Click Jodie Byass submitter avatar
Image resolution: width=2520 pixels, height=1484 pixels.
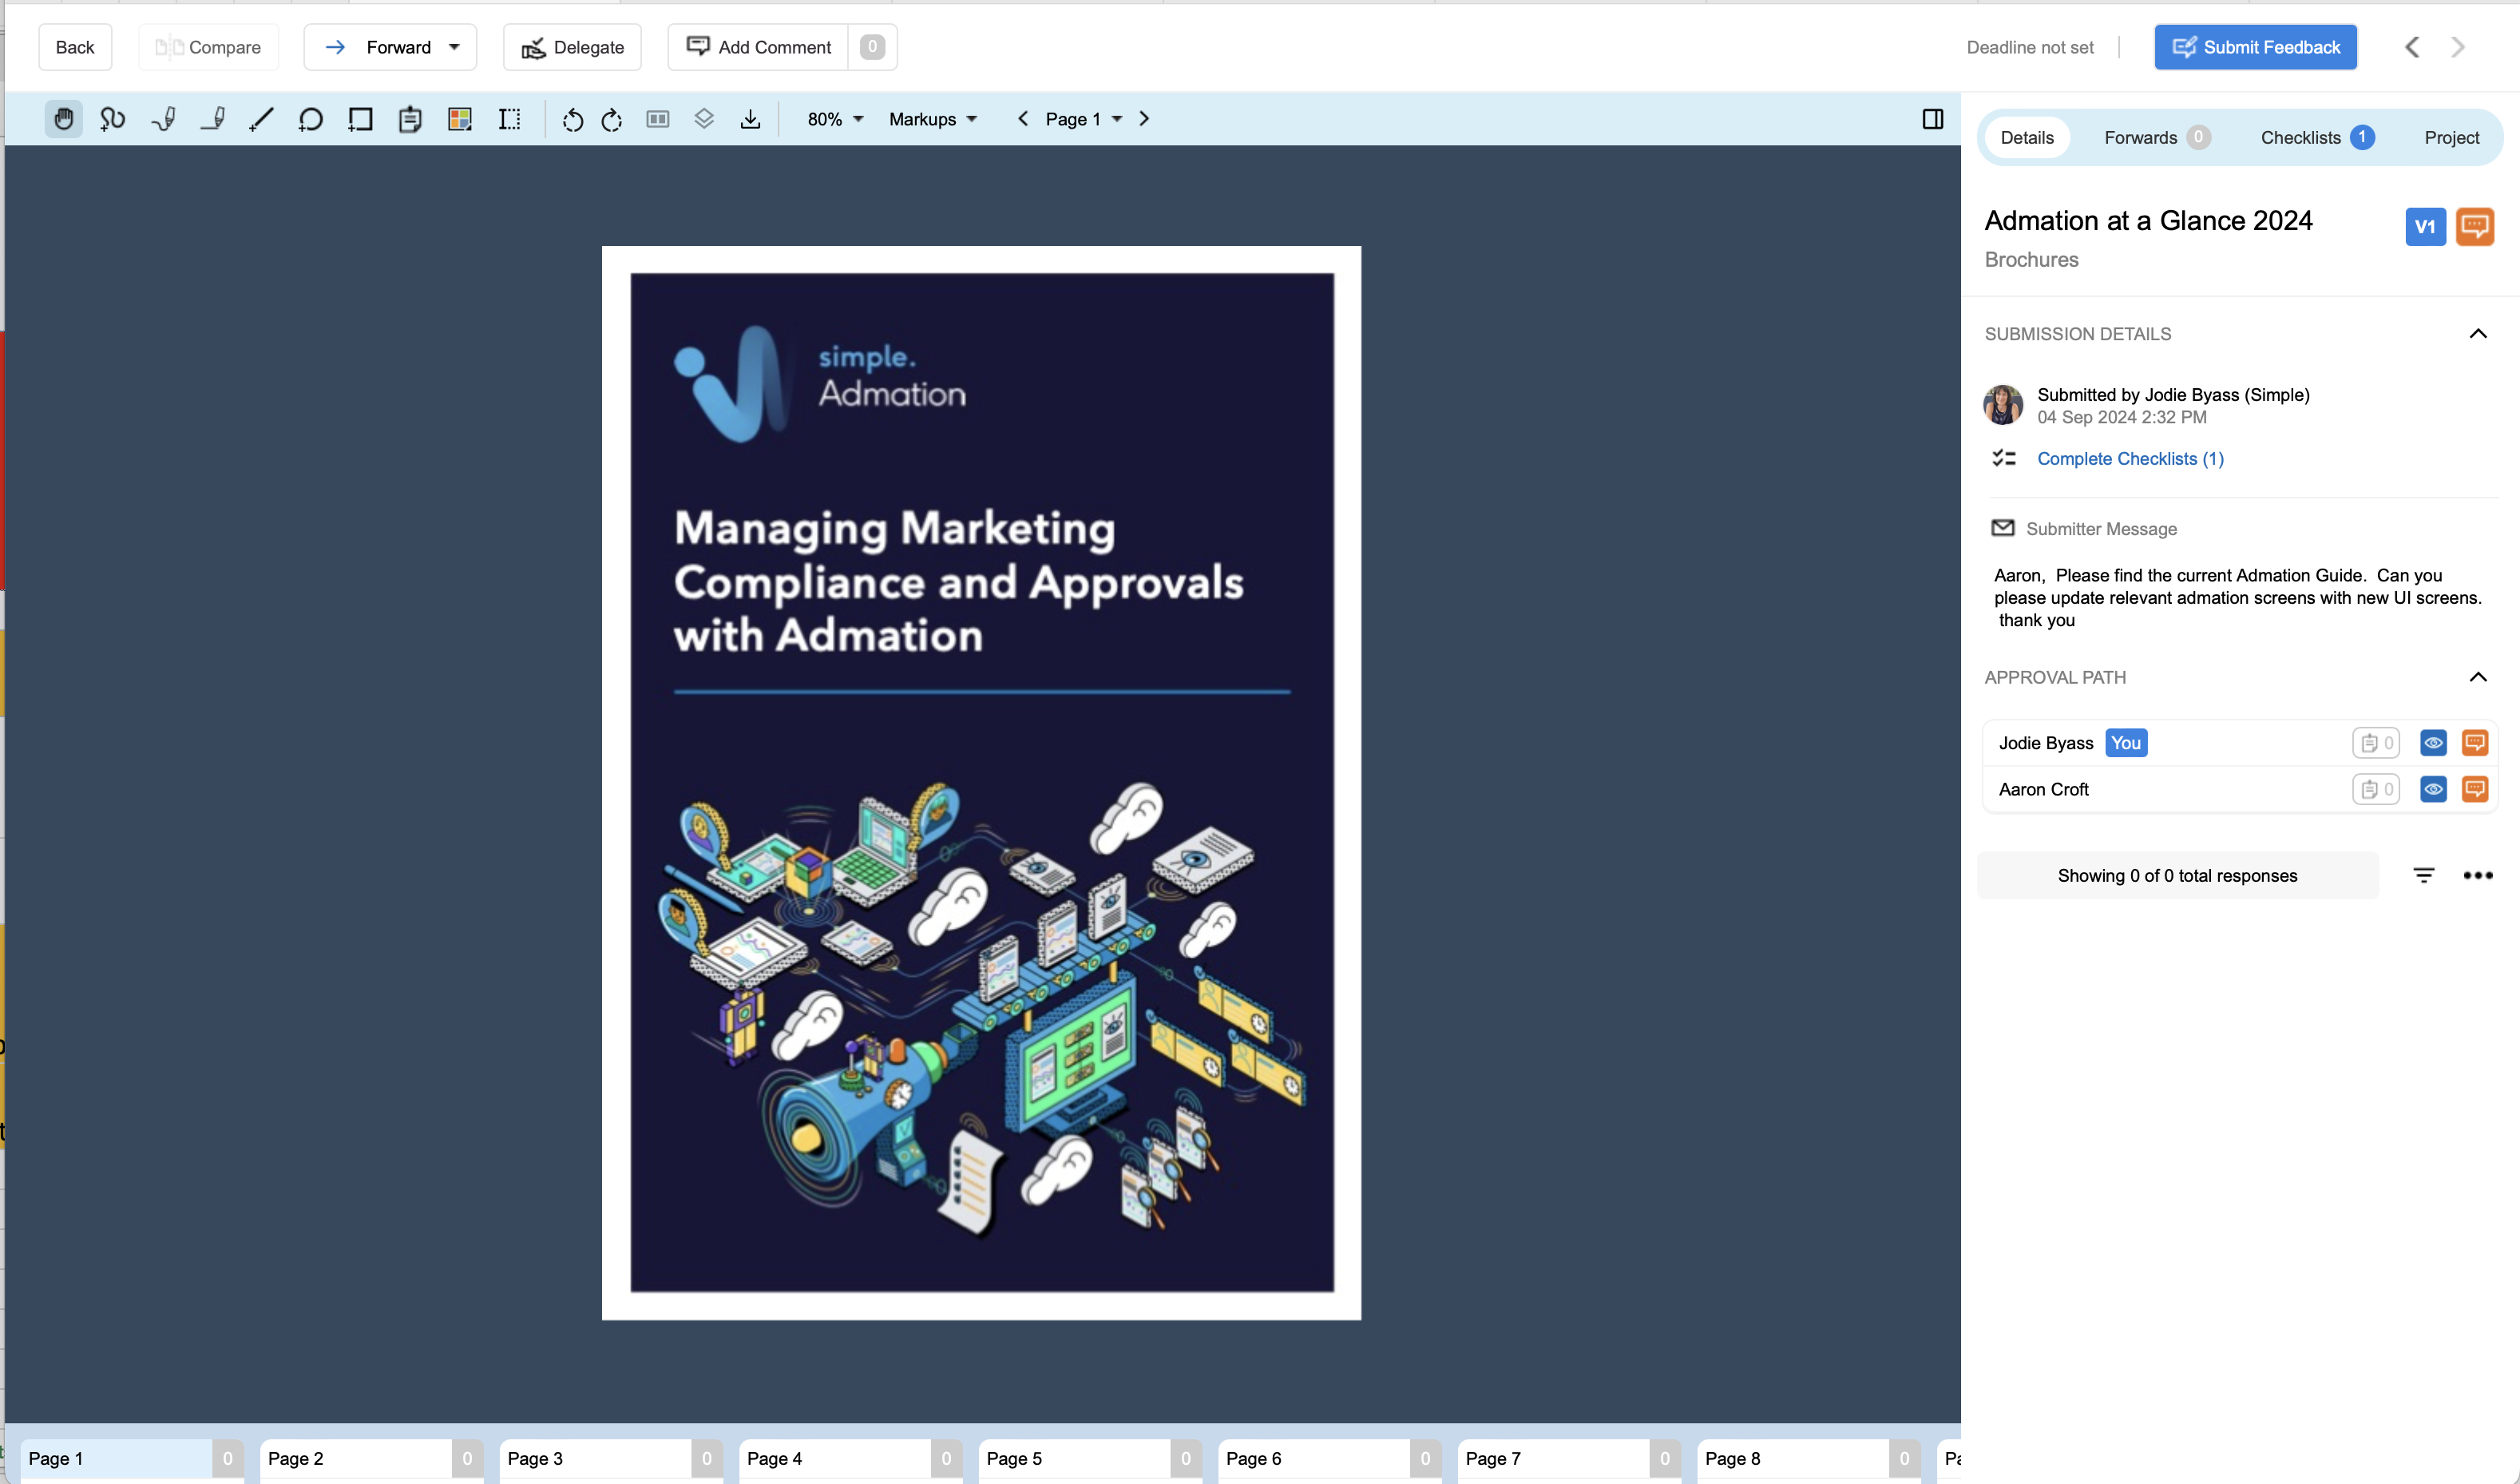coord(2003,405)
